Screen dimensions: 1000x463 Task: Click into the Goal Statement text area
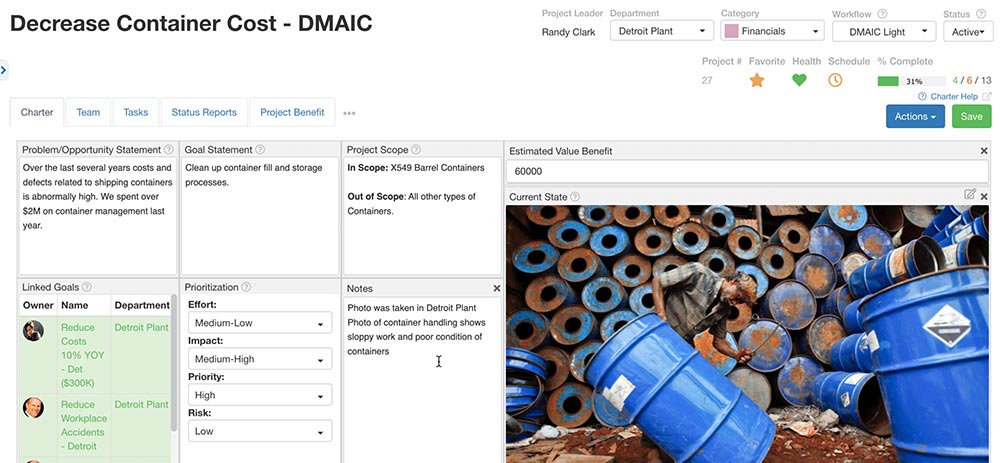click(x=260, y=216)
